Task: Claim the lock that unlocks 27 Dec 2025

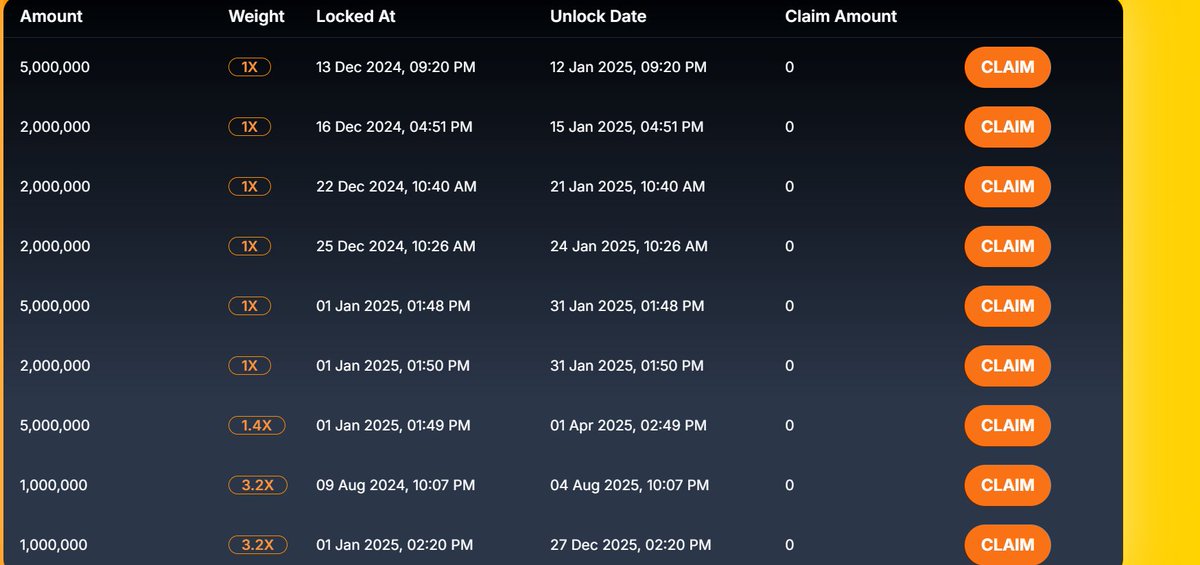Action: point(1007,545)
